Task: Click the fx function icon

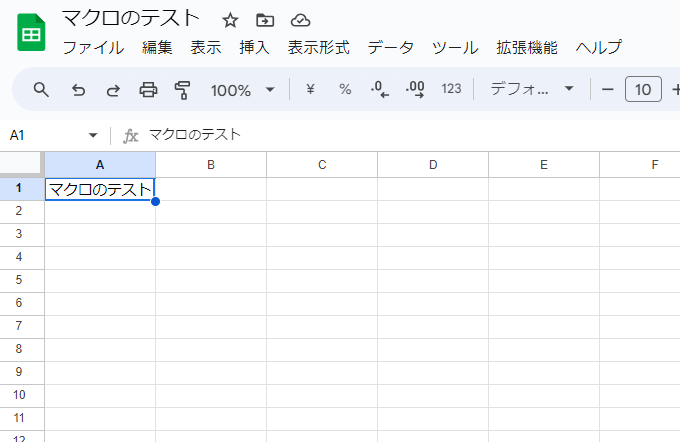Action: coord(131,136)
